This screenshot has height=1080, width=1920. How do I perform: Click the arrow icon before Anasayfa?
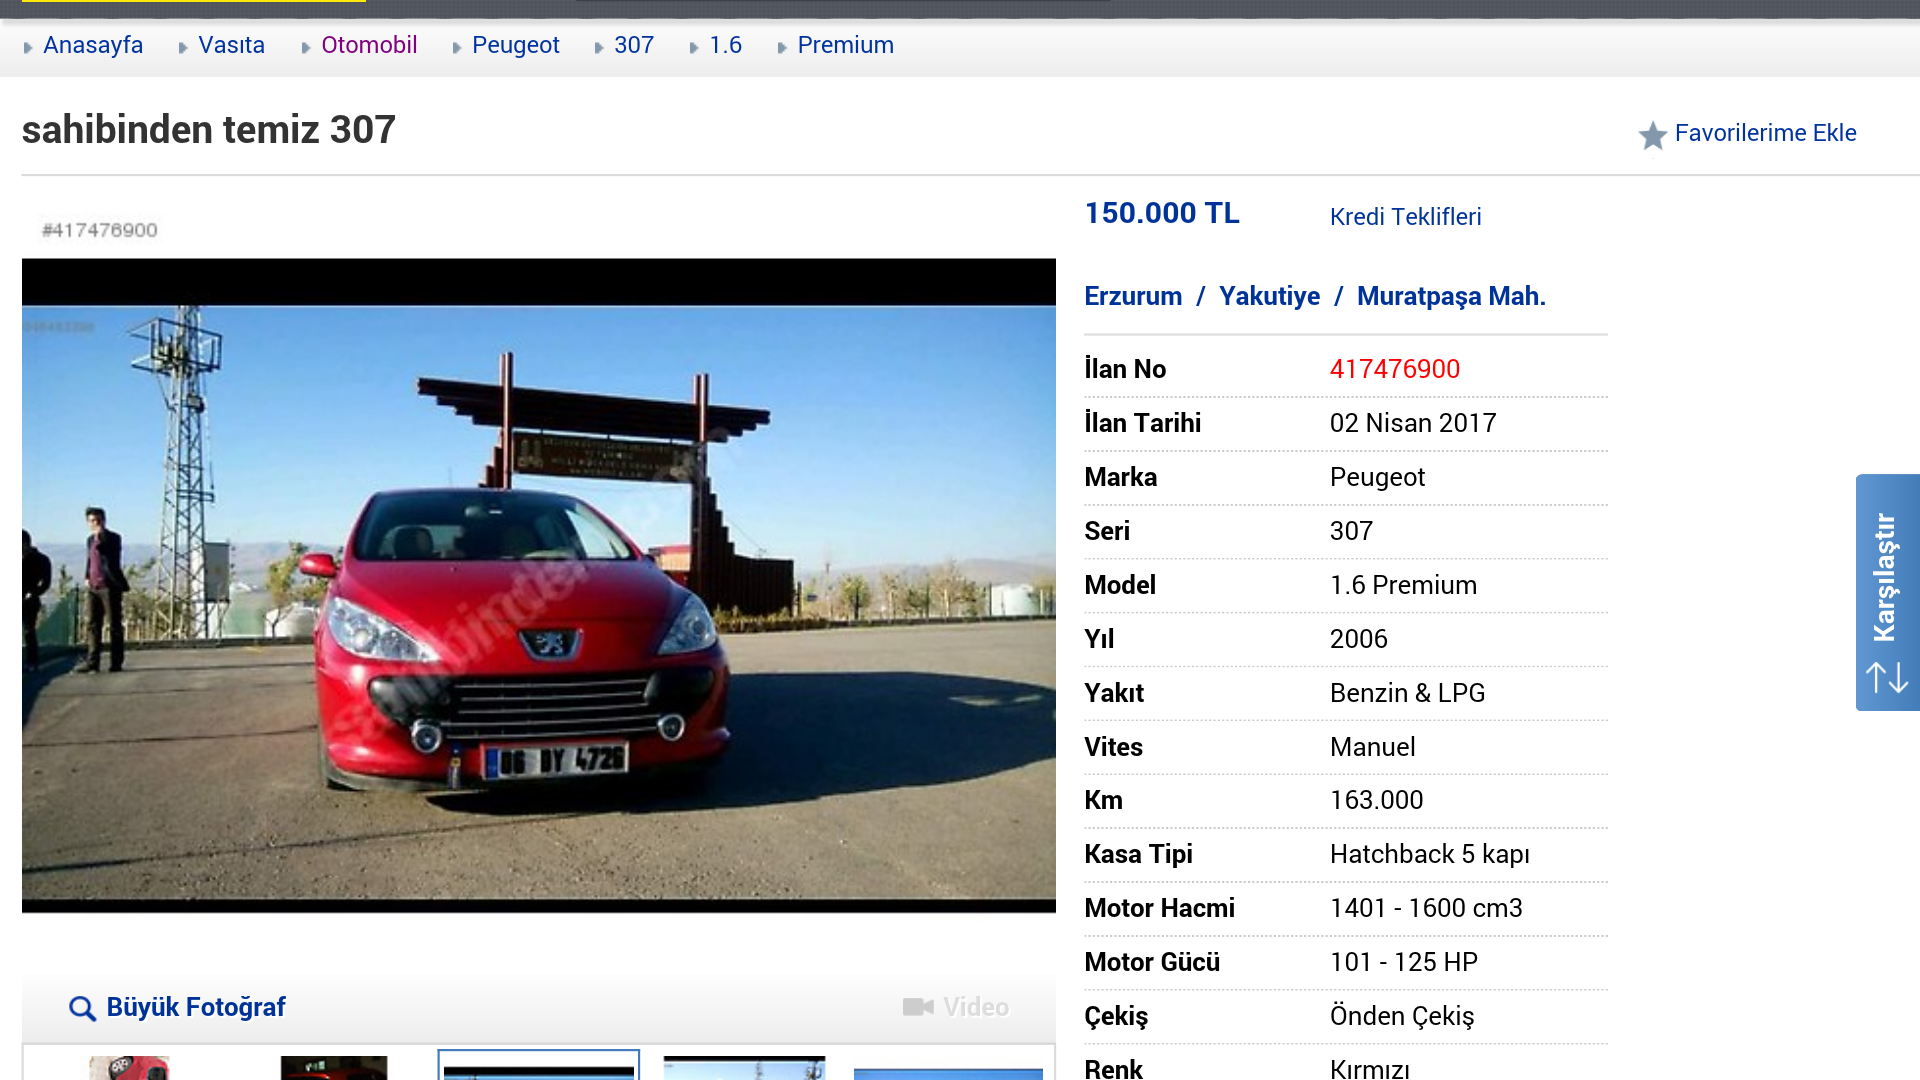coord(28,47)
